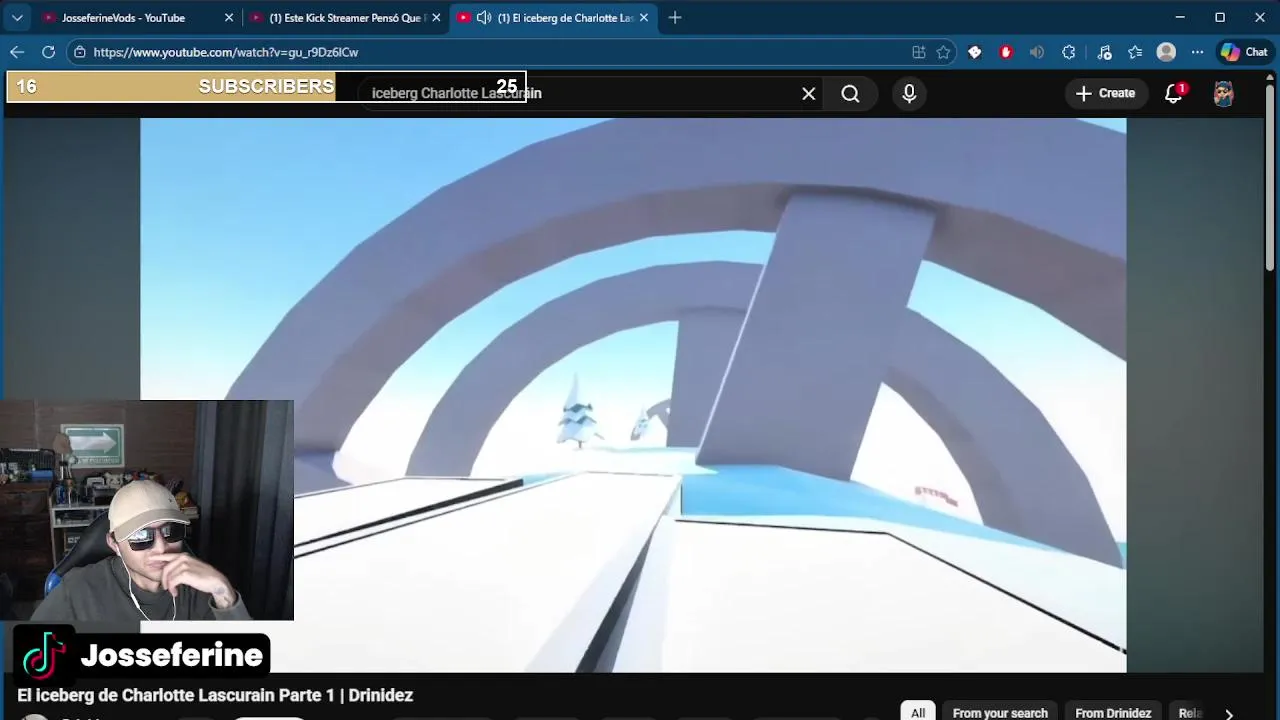Open the split screen / apps icon in address bar

point(919,52)
